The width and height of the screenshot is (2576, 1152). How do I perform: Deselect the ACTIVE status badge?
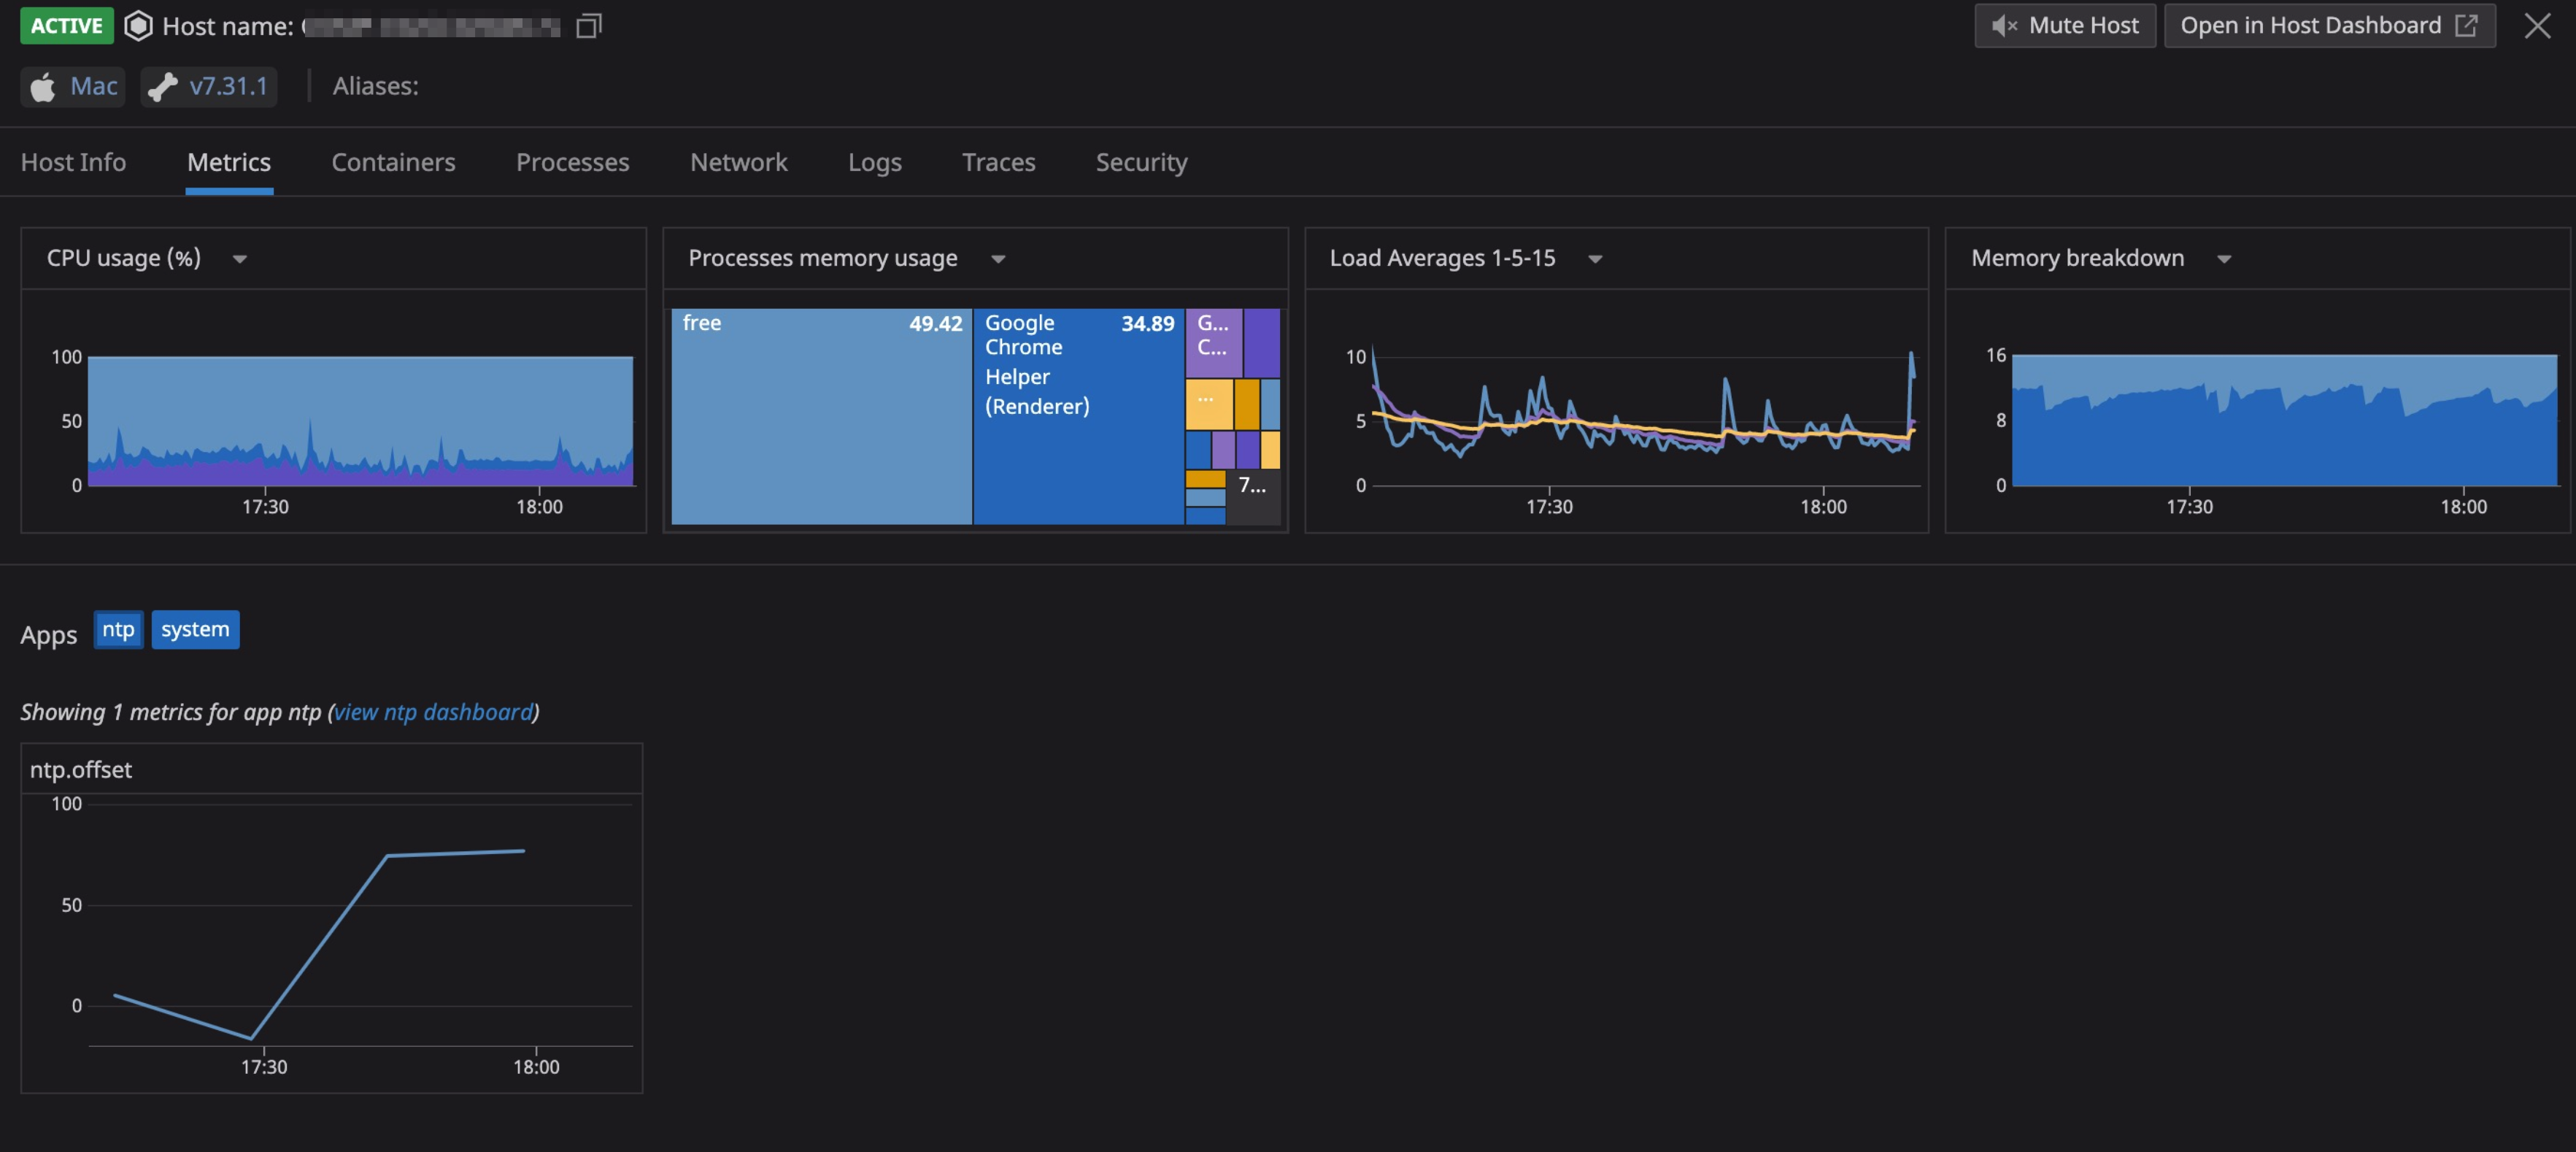coord(66,26)
